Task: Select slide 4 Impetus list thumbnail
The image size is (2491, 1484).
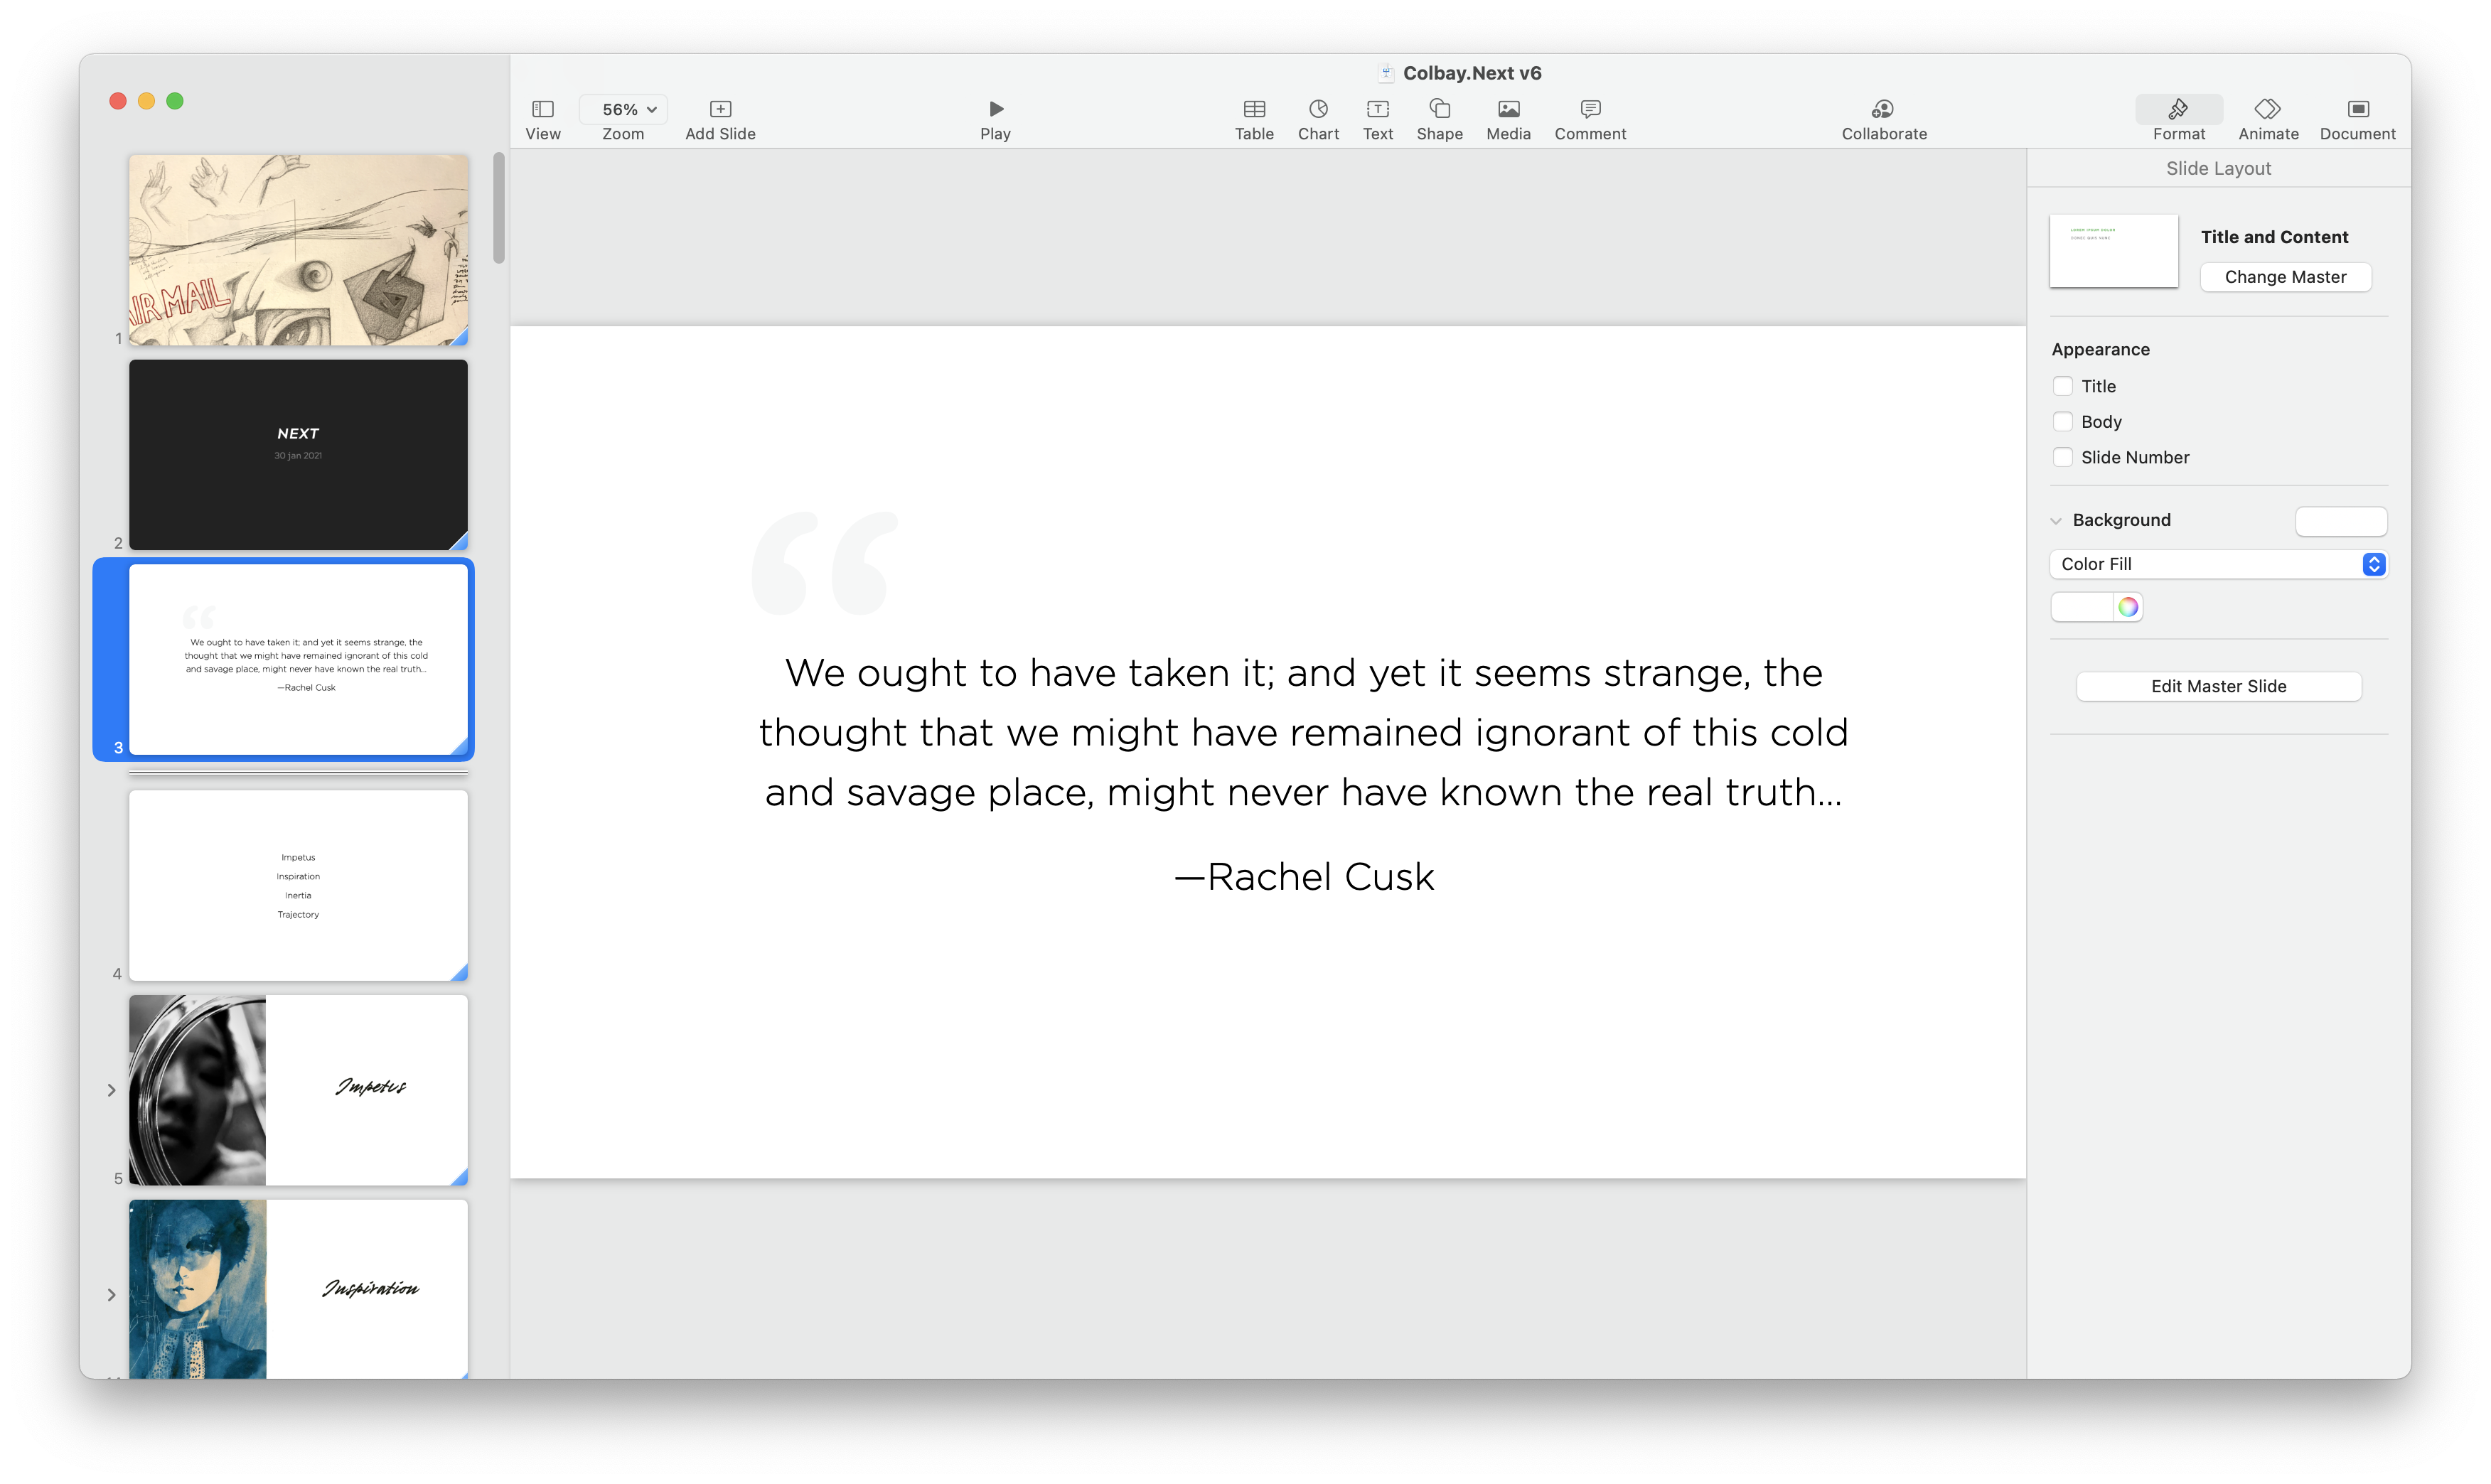Action: (298, 885)
